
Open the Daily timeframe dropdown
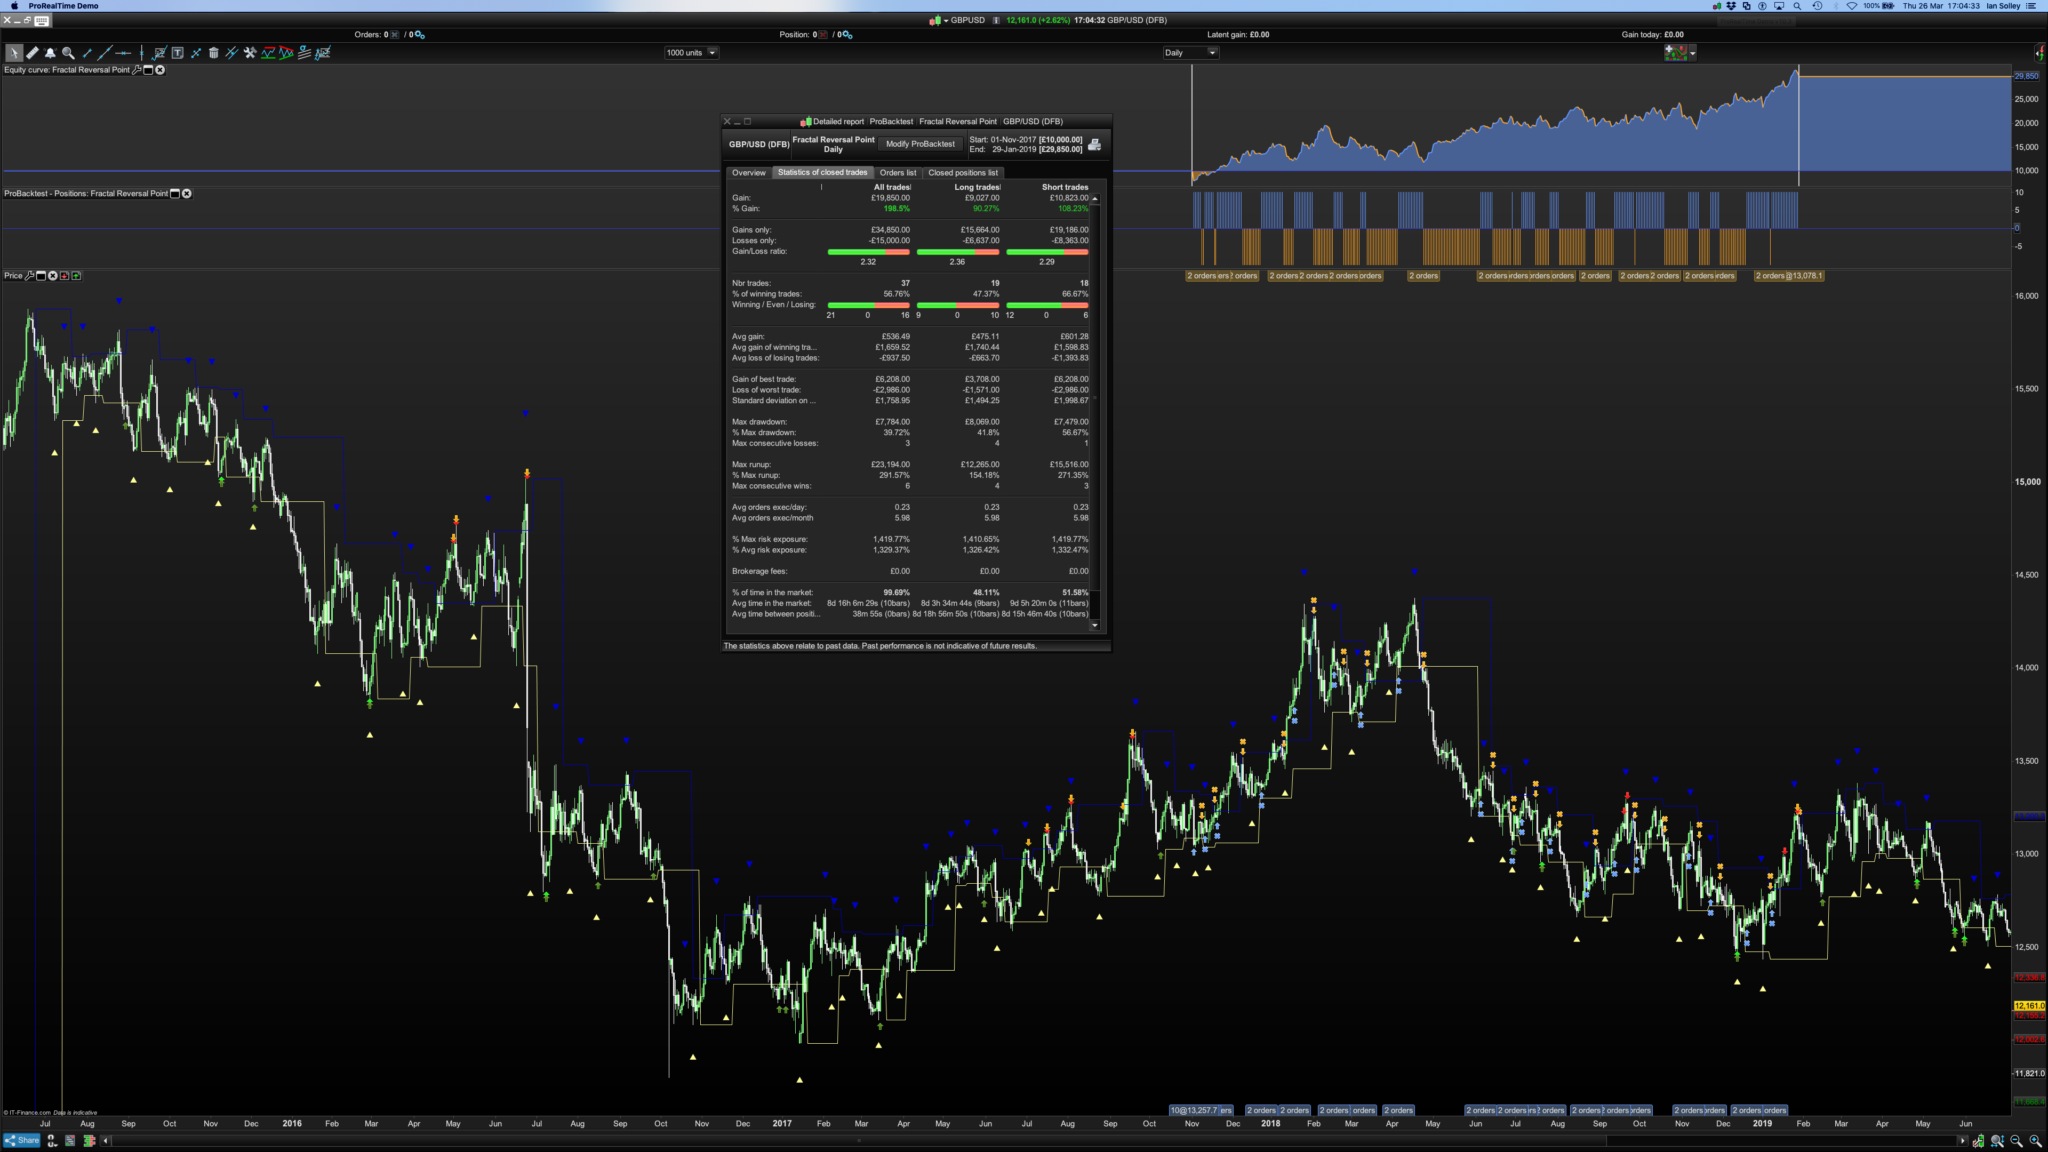(1212, 53)
